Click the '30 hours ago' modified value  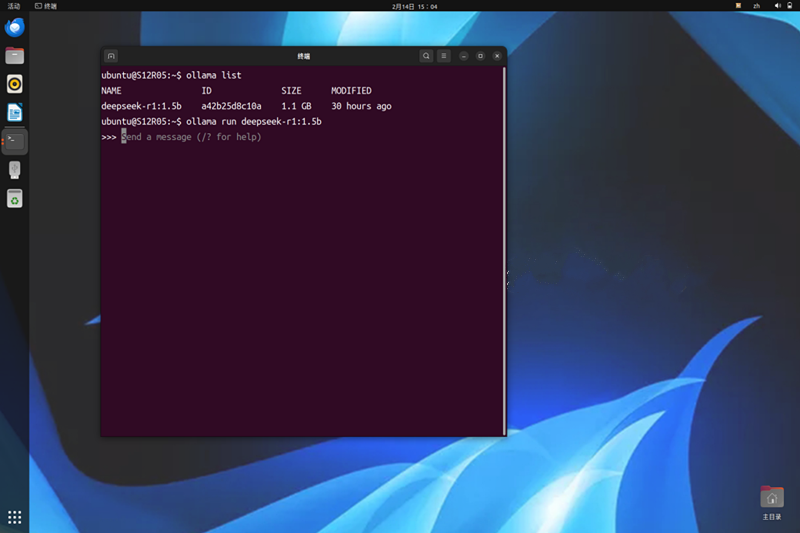[x=361, y=106]
